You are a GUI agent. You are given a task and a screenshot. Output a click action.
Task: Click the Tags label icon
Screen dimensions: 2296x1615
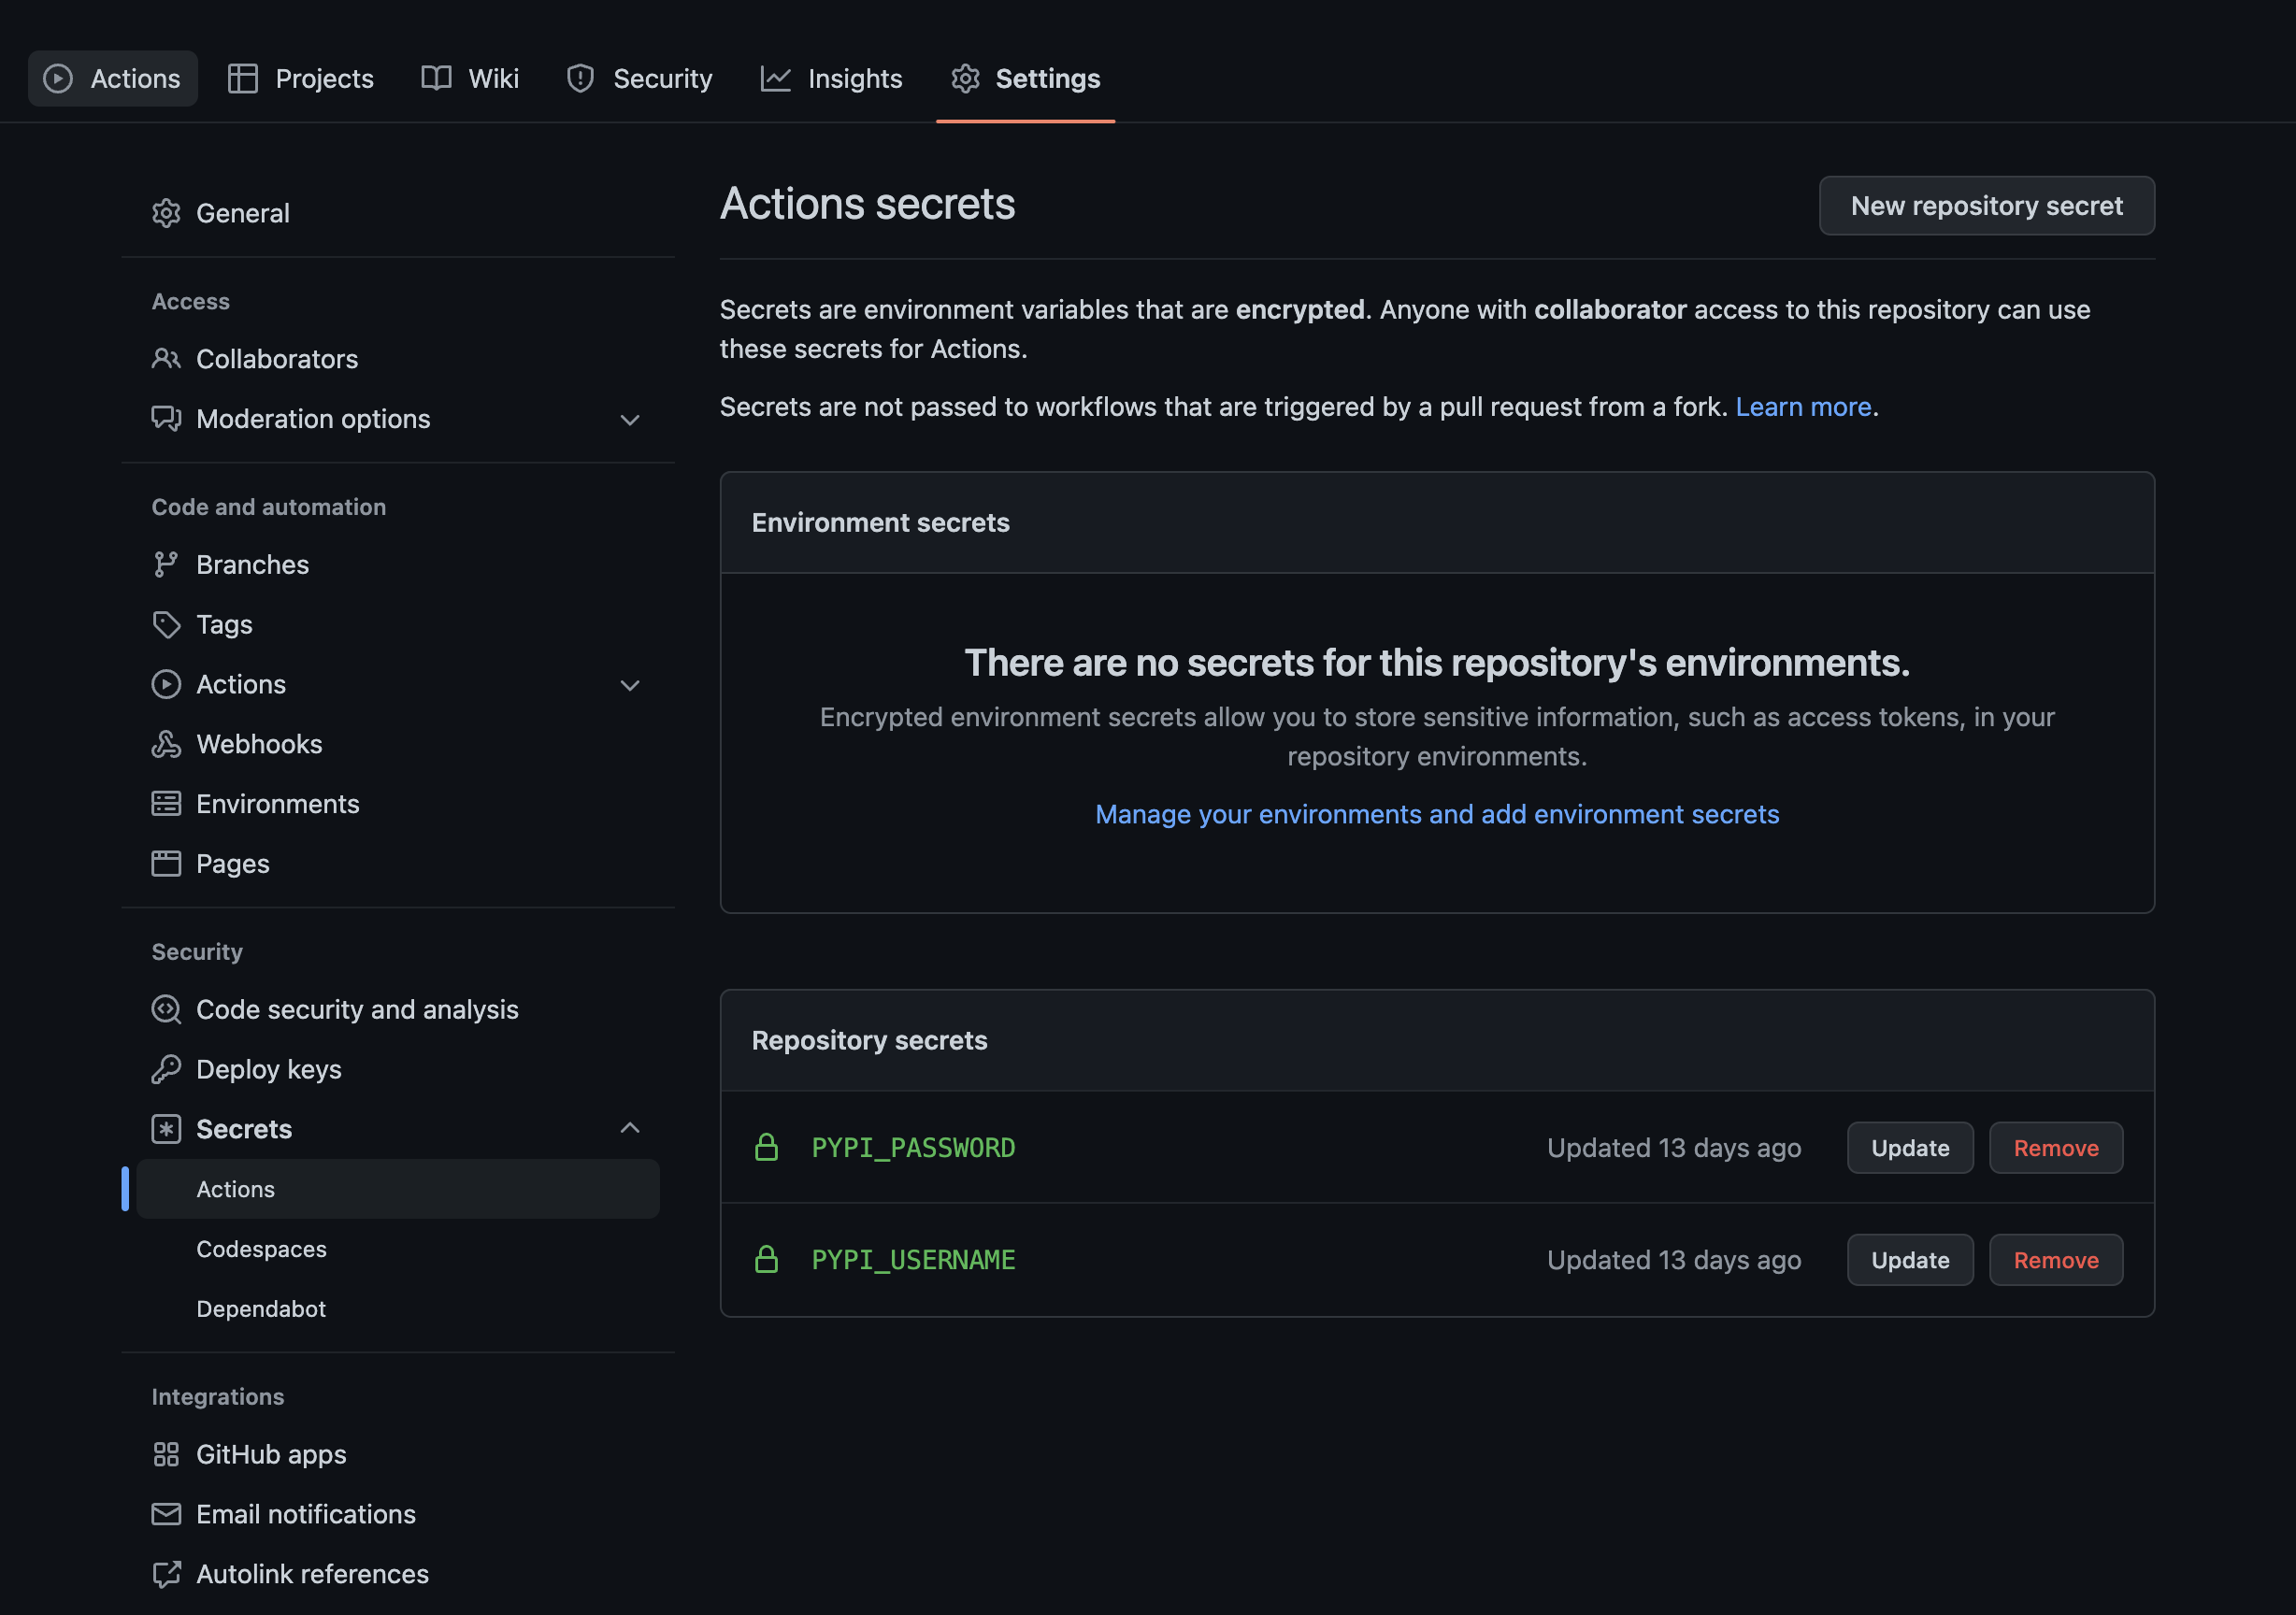(x=166, y=625)
